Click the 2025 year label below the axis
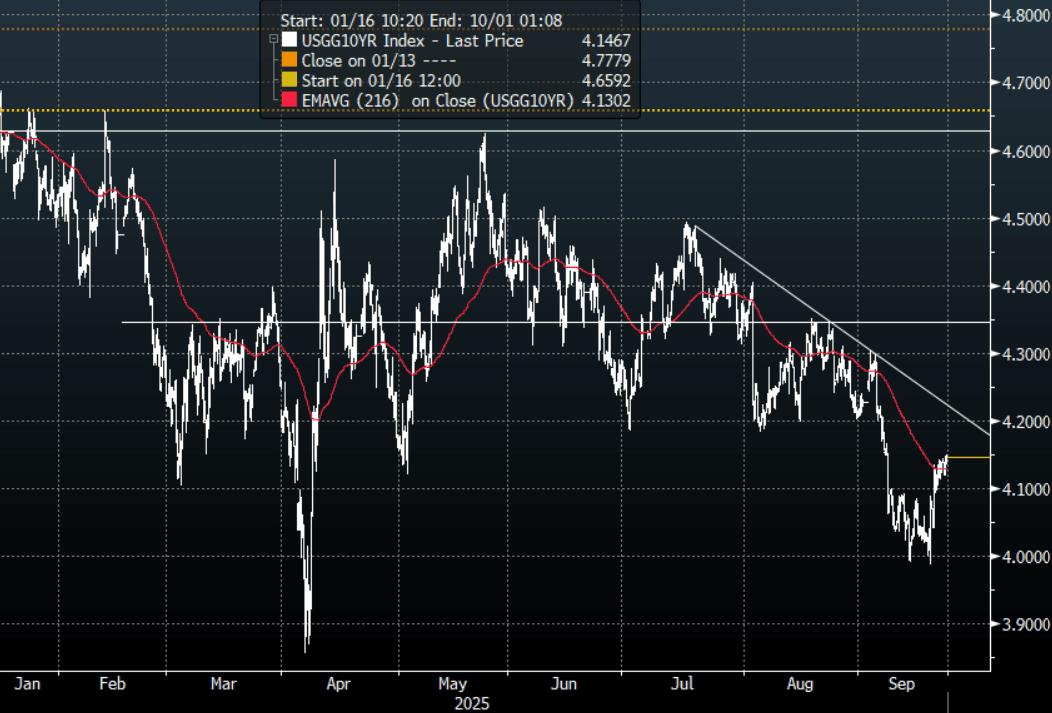 [473, 703]
